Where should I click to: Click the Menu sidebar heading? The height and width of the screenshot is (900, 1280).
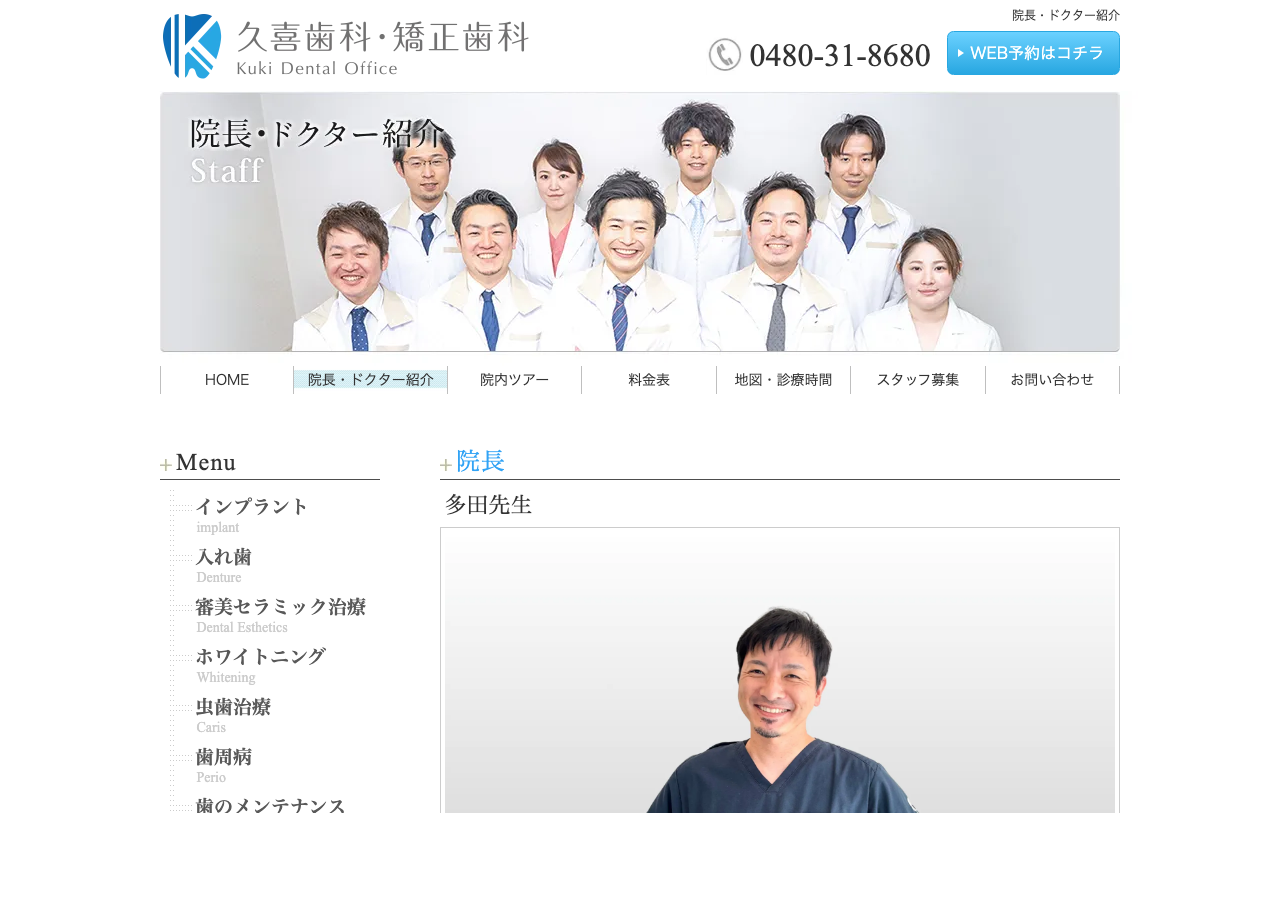click(x=206, y=463)
